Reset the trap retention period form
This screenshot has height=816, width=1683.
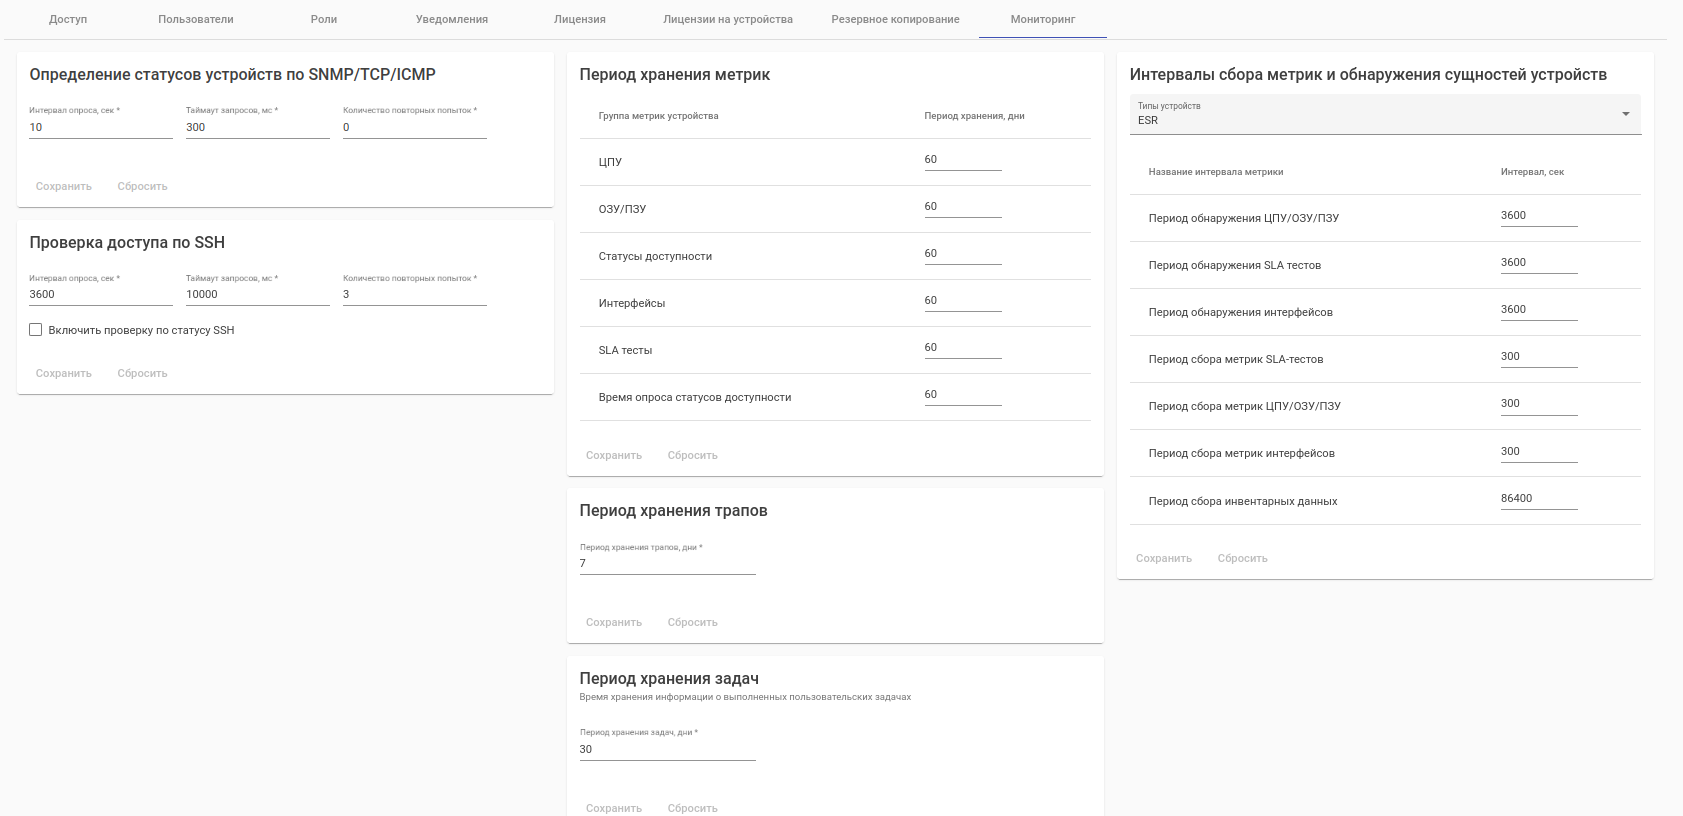click(x=693, y=622)
